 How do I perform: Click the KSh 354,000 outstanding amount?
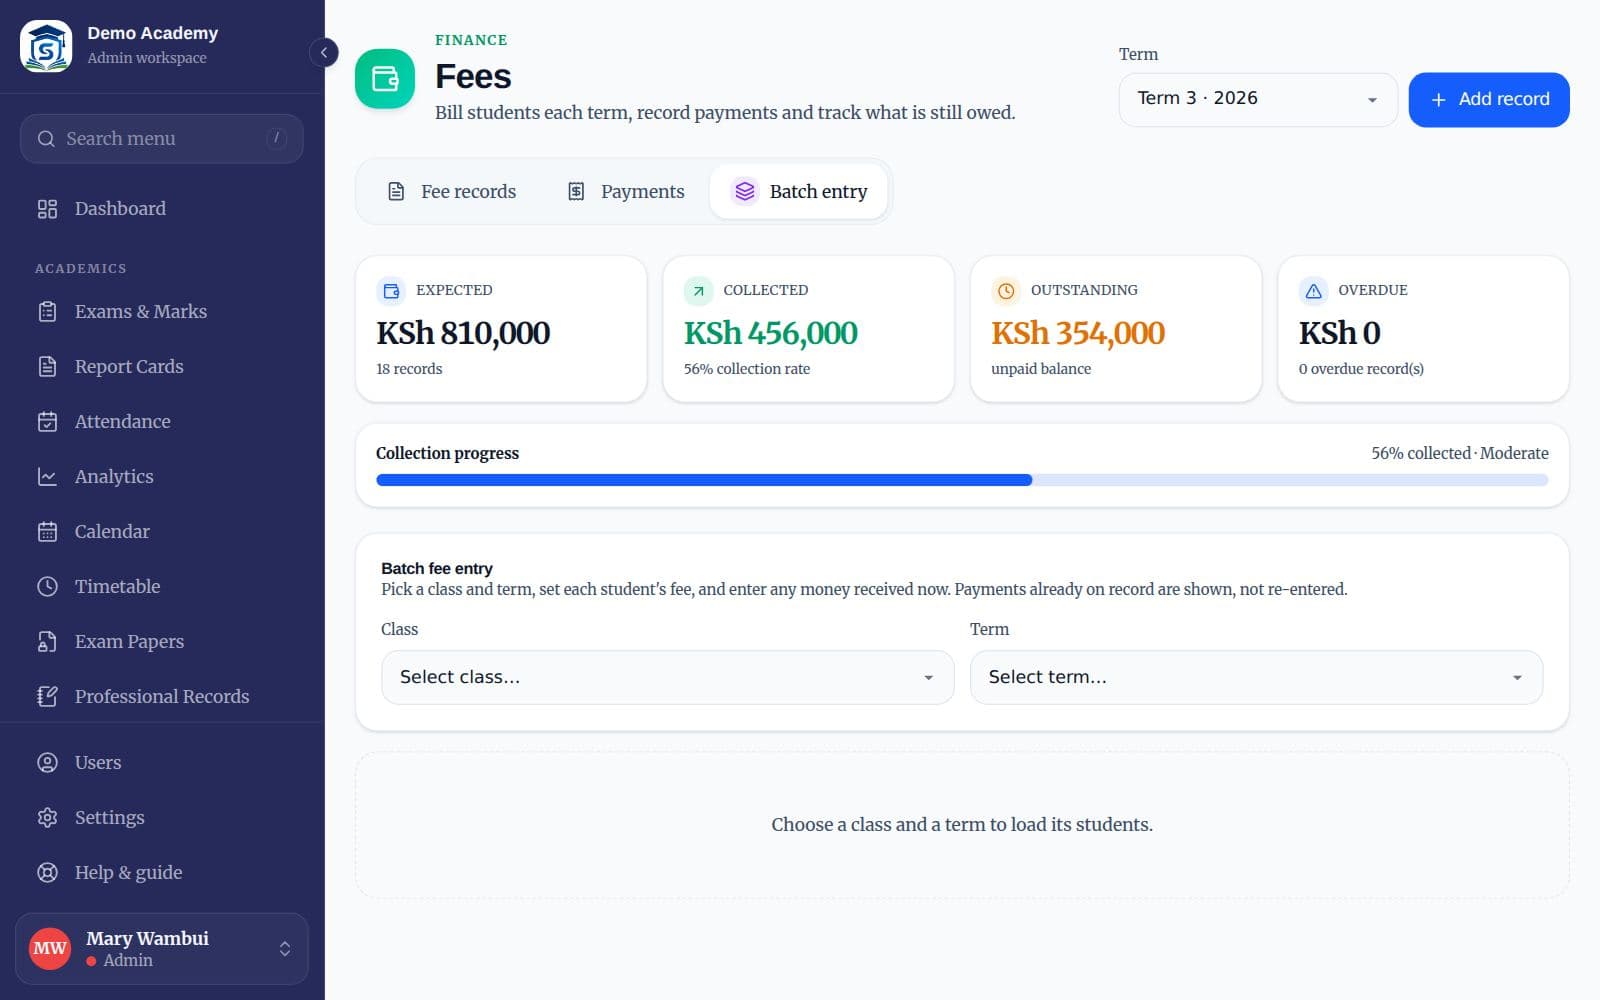click(x=1078, y=333)
